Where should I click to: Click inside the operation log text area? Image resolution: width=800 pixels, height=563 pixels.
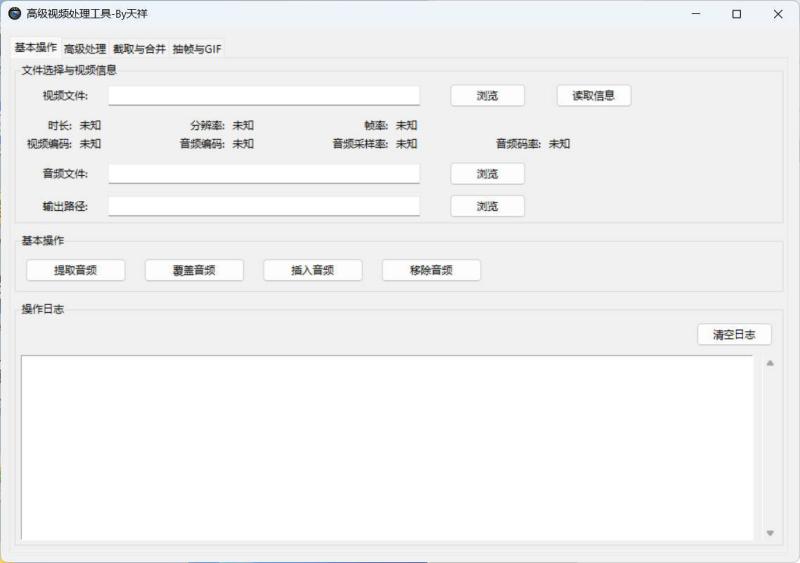[387, 448]
